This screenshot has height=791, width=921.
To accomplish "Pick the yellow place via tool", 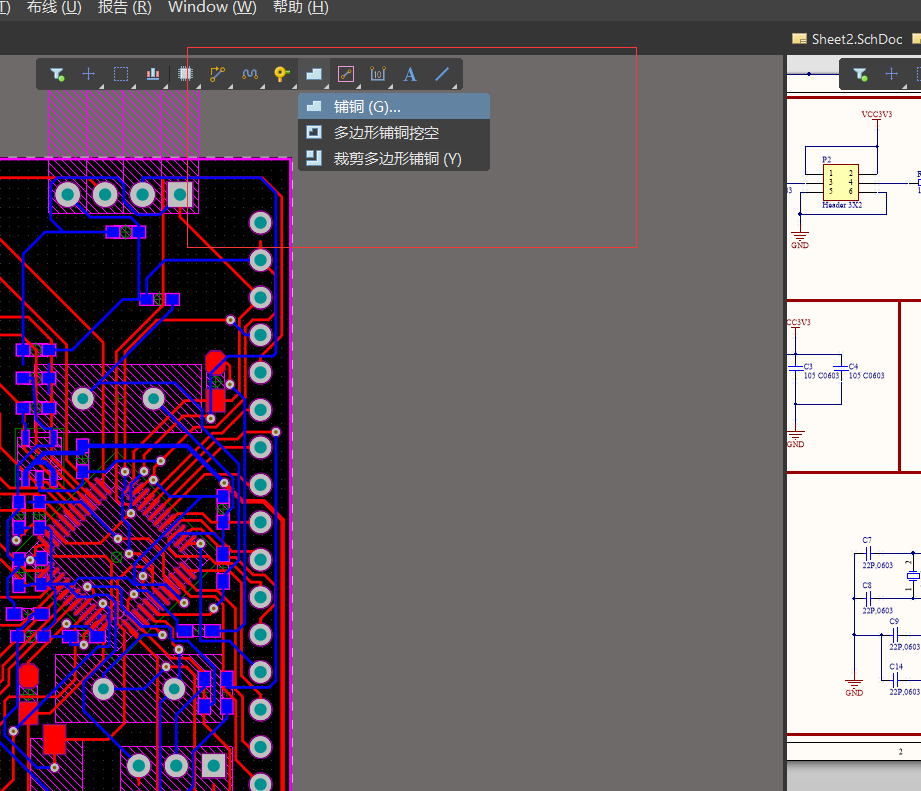I will pos(281,74).
